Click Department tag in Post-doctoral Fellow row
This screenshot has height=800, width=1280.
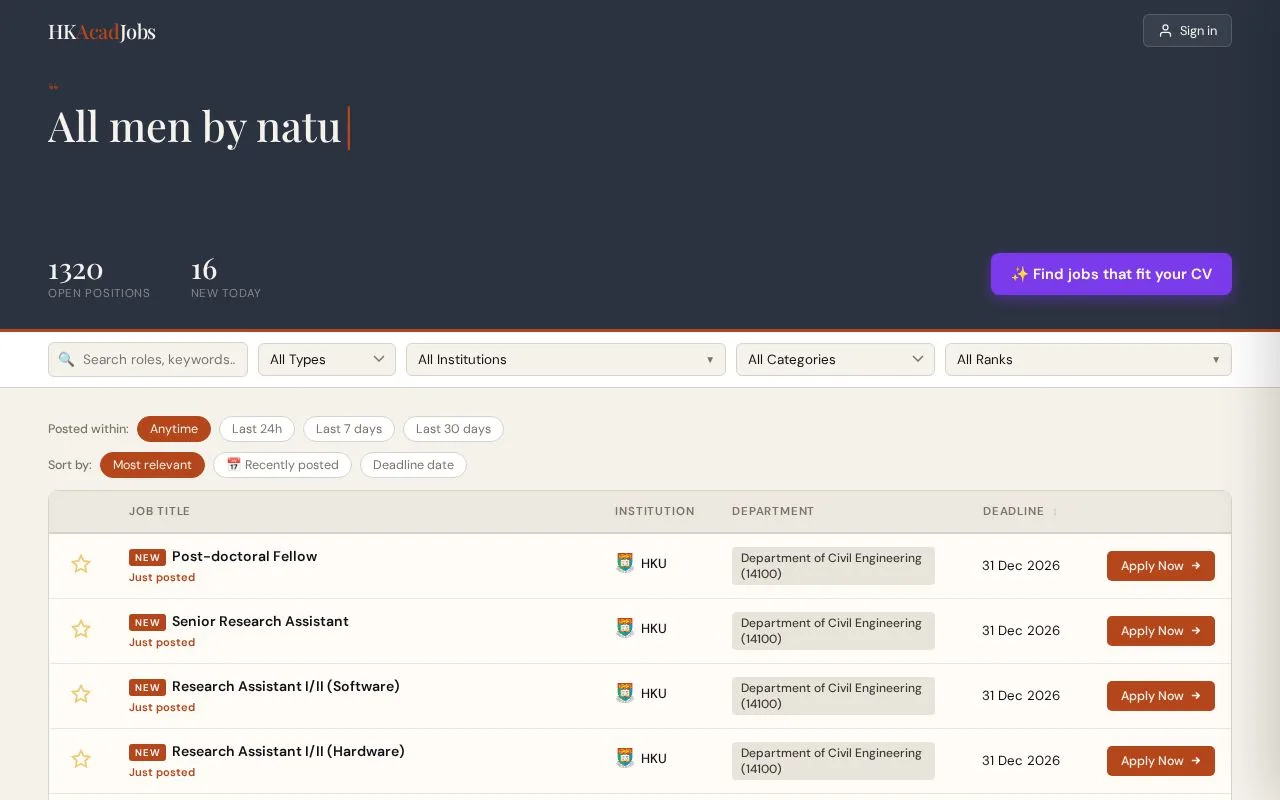[x=833, y=566]
